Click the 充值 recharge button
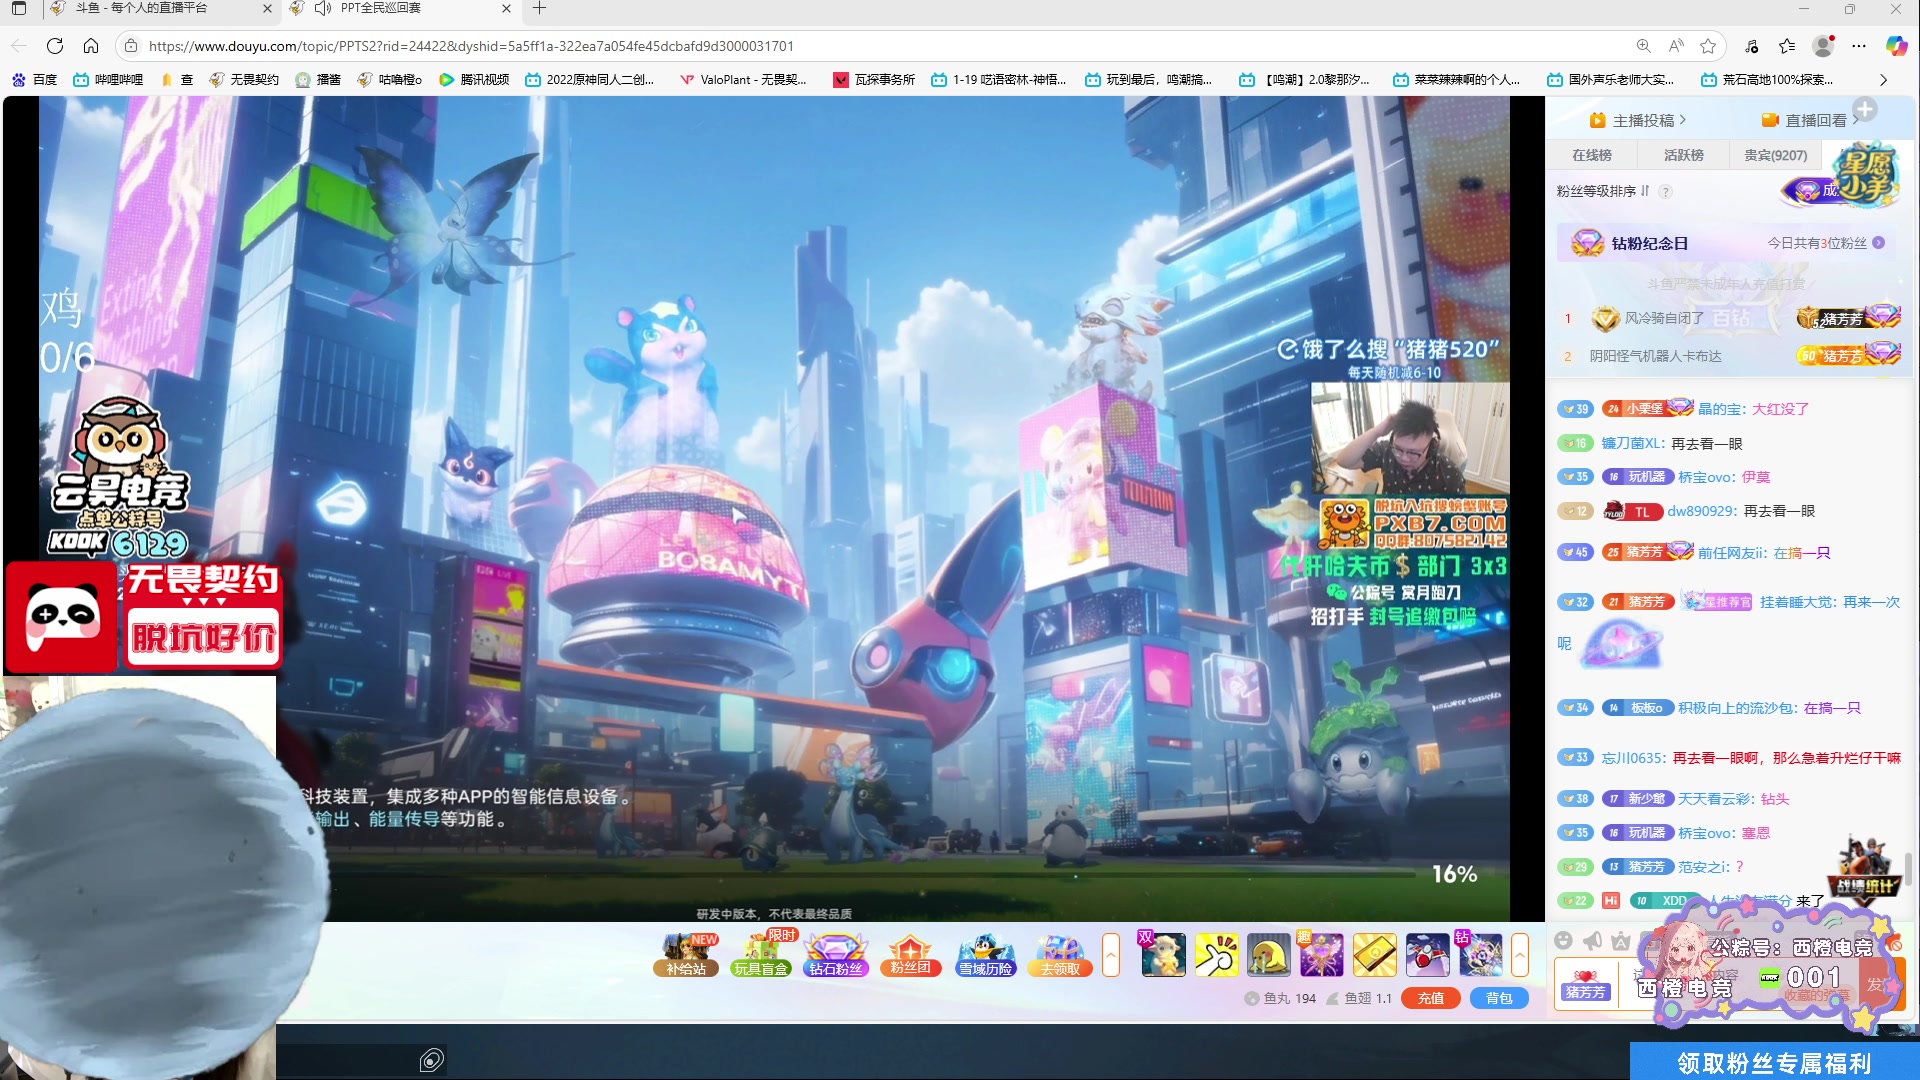This screenshot has height=1080, width=1920. 1431,998
